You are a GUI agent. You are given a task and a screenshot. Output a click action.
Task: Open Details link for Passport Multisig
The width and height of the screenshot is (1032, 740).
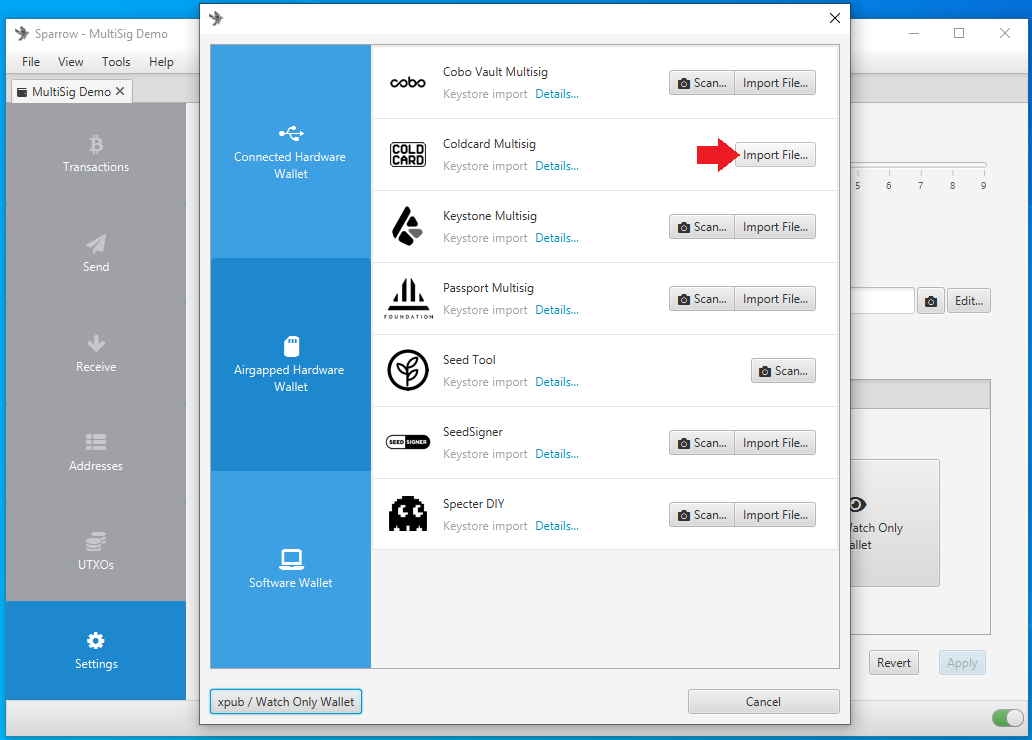(x=557, y=310)
